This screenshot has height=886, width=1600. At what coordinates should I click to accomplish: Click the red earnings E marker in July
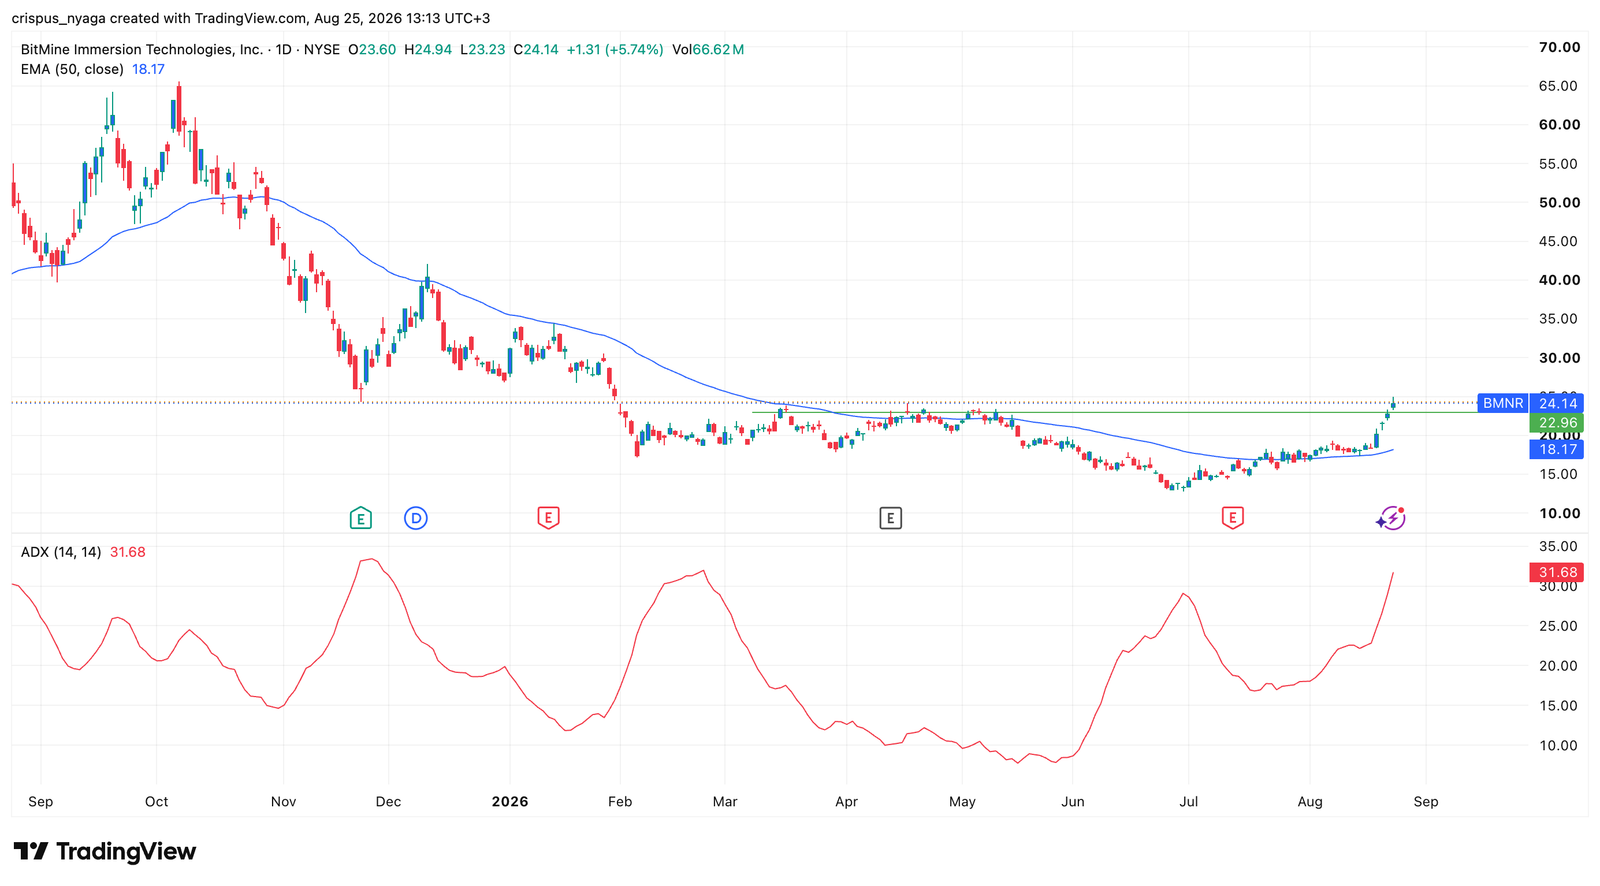(1232, 518)
